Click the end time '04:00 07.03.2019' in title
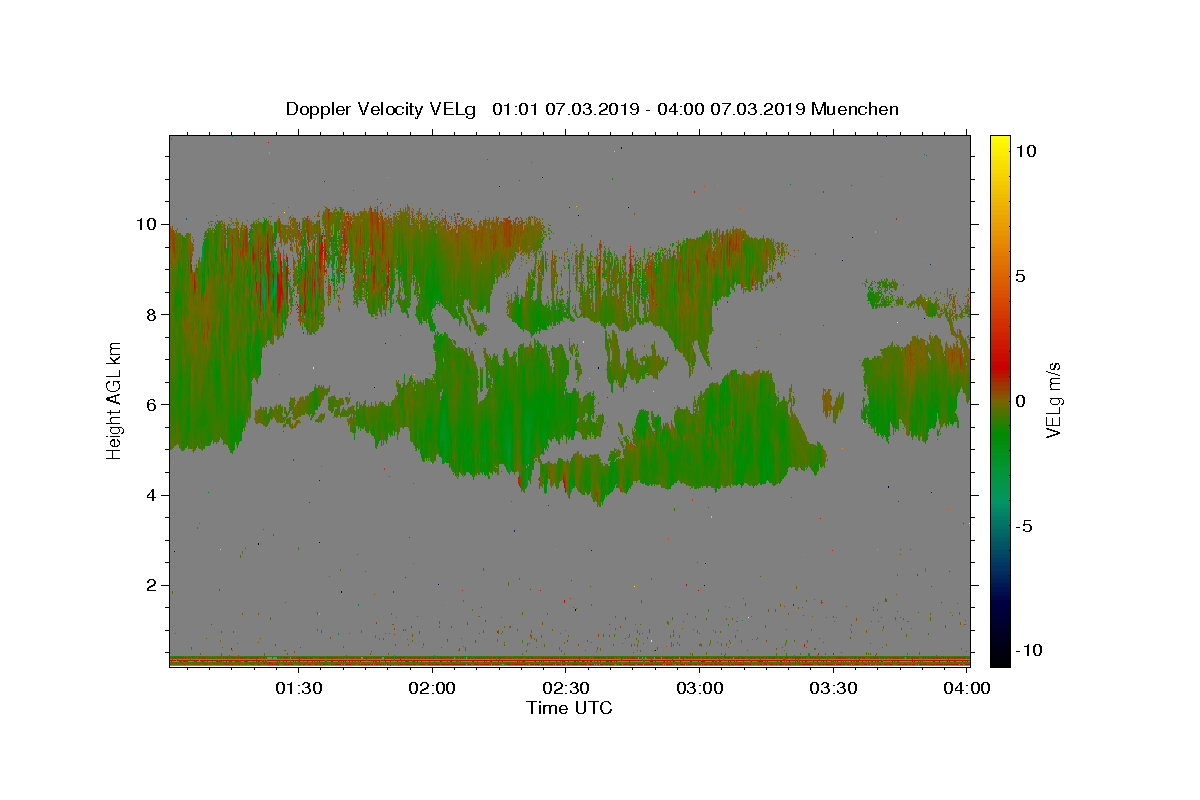The width and height of the screenshot is (1200, 800). [729, 109]
